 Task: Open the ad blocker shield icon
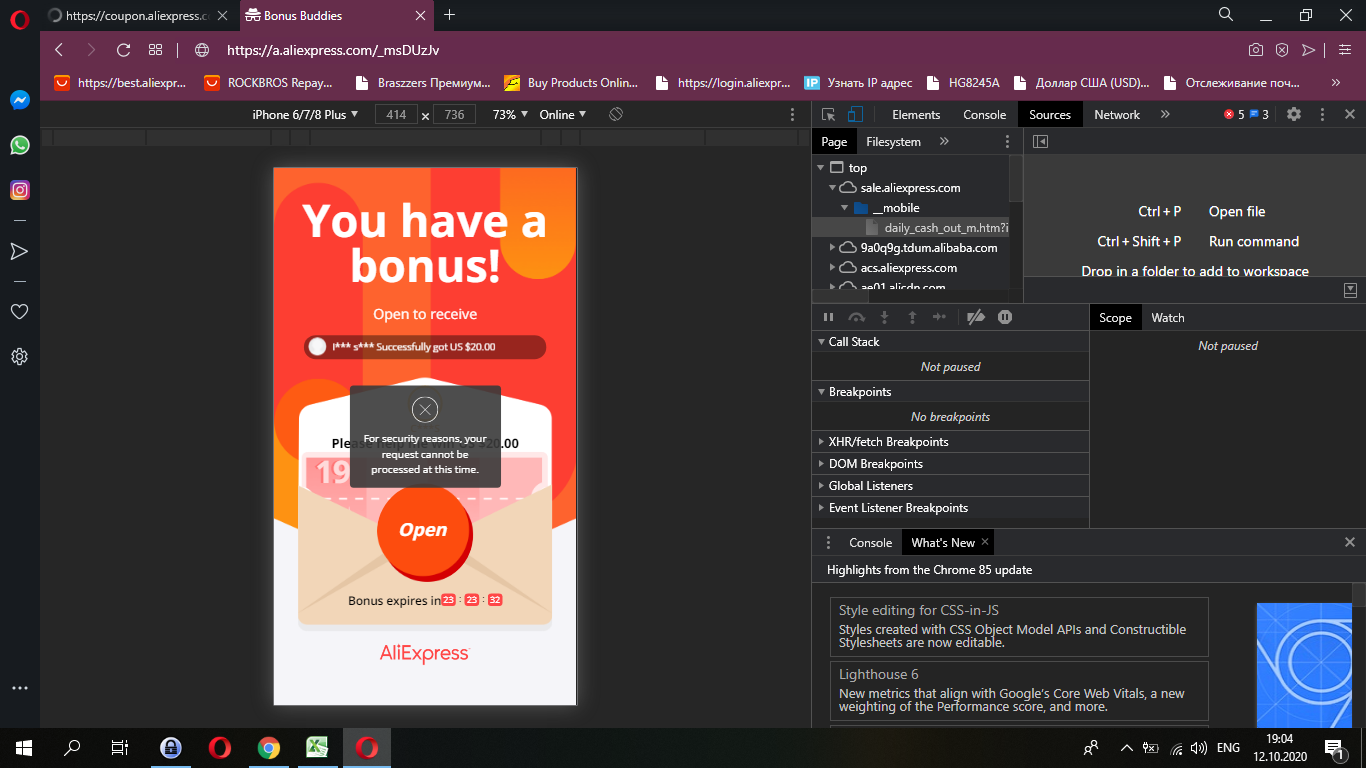coord(1282,50)
